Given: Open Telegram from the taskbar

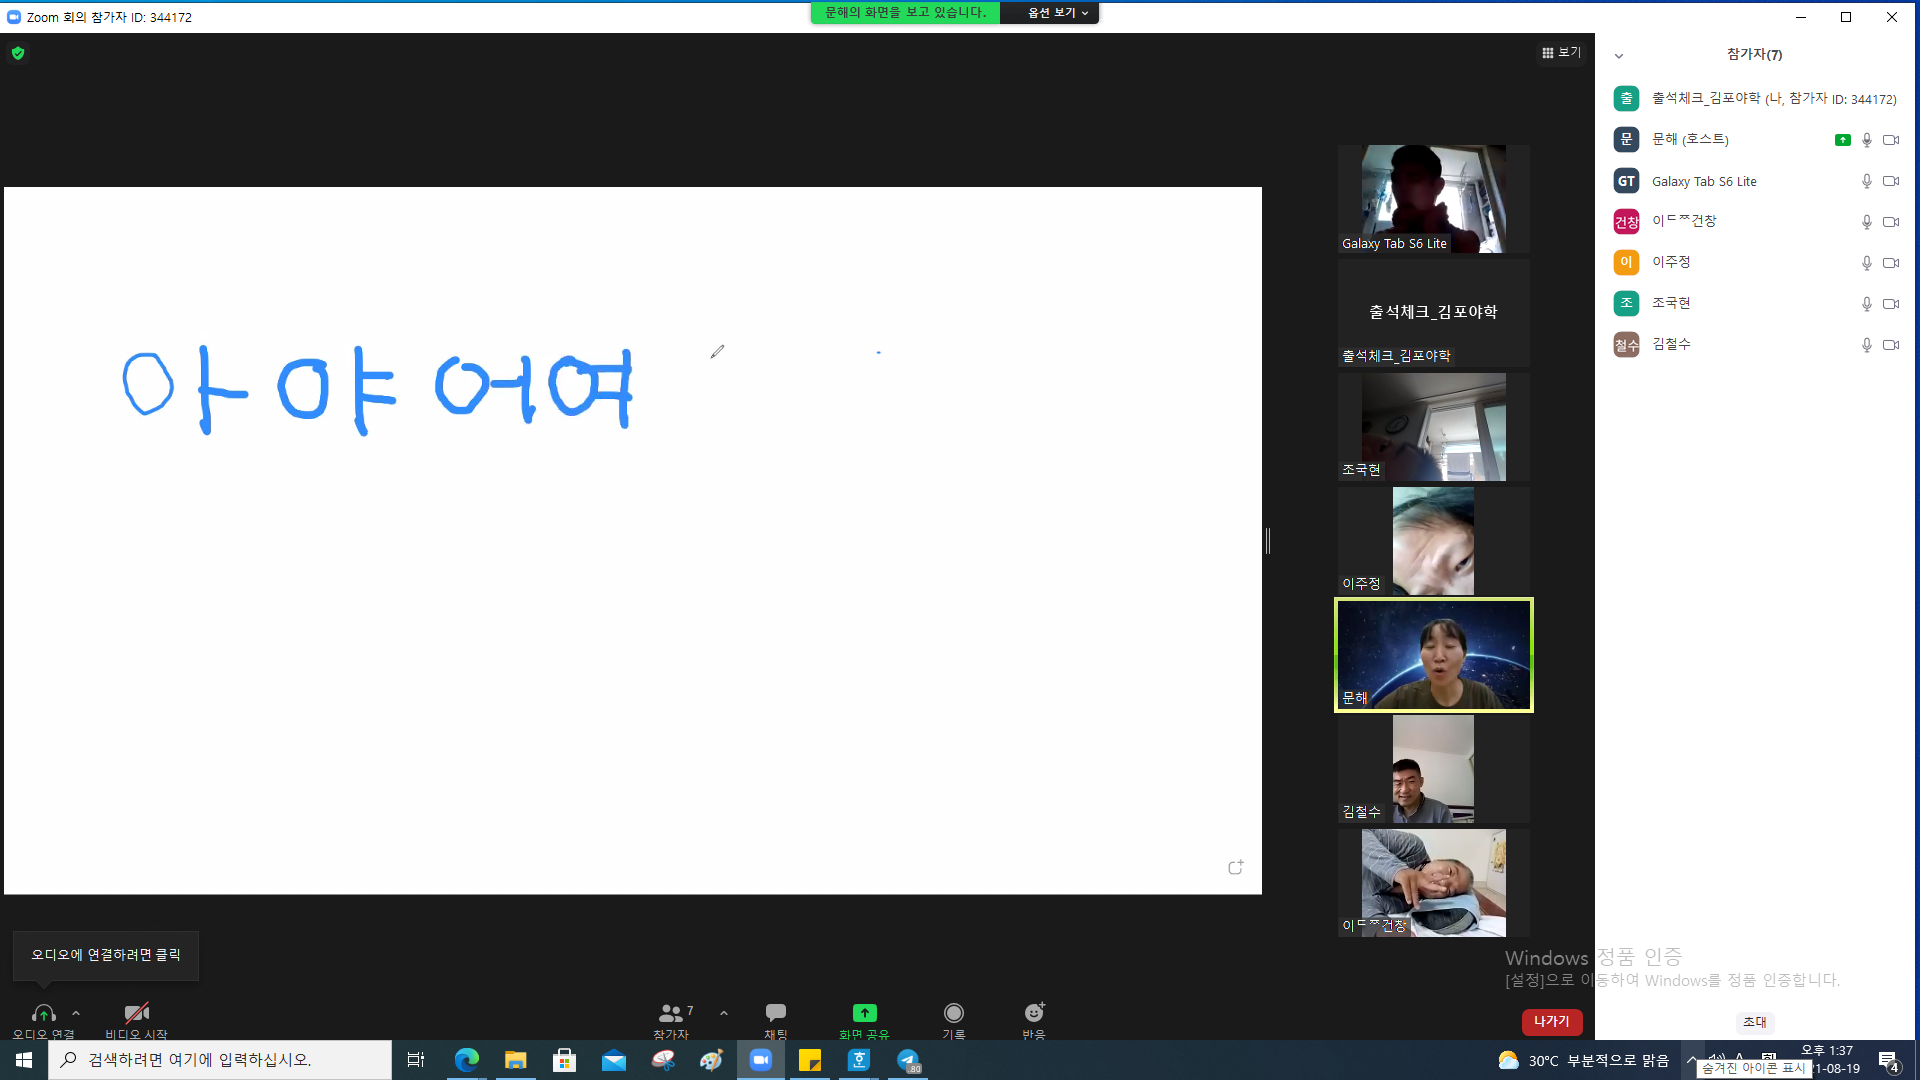Looking at the screenshot, I should [x=908, y=1060].
